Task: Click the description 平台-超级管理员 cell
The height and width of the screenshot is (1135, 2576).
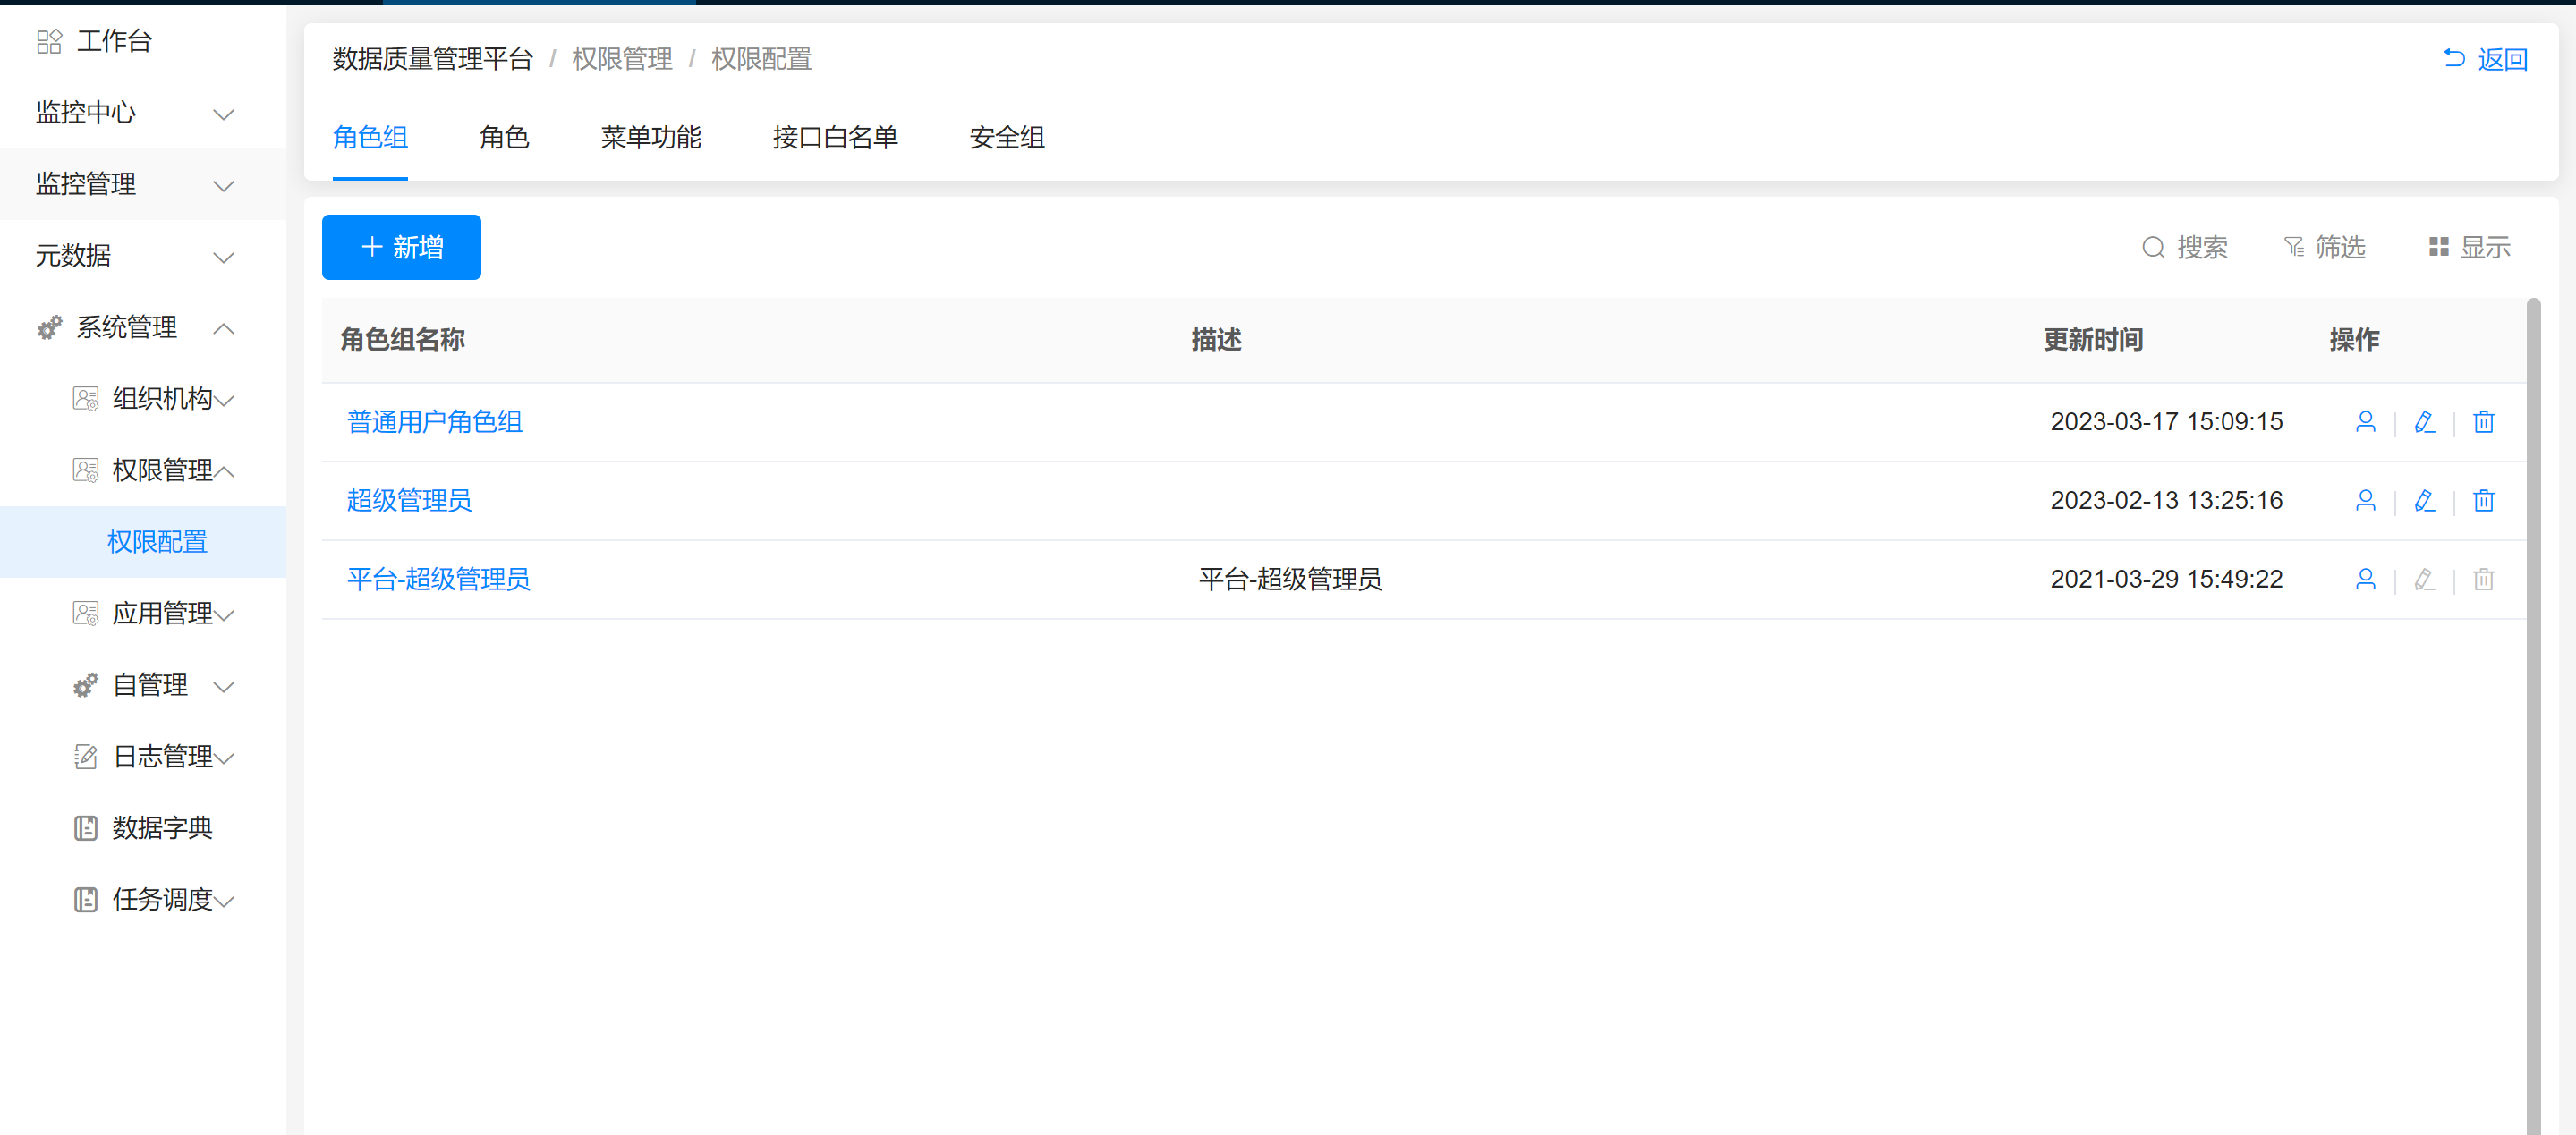Action: click(x=1290, y=579)
